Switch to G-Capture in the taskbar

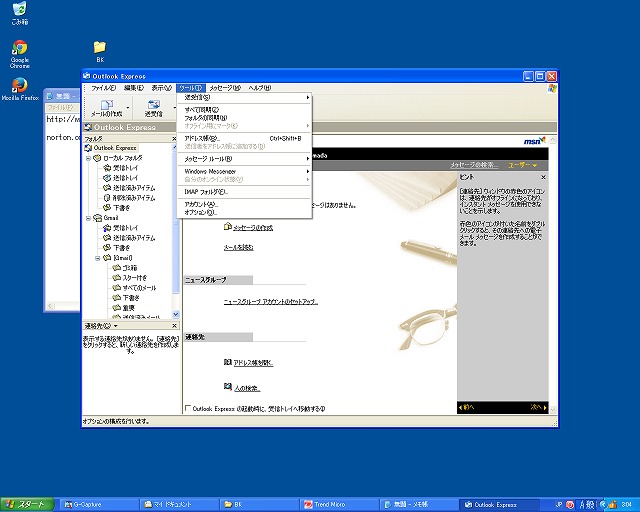[x=100, y=505]
